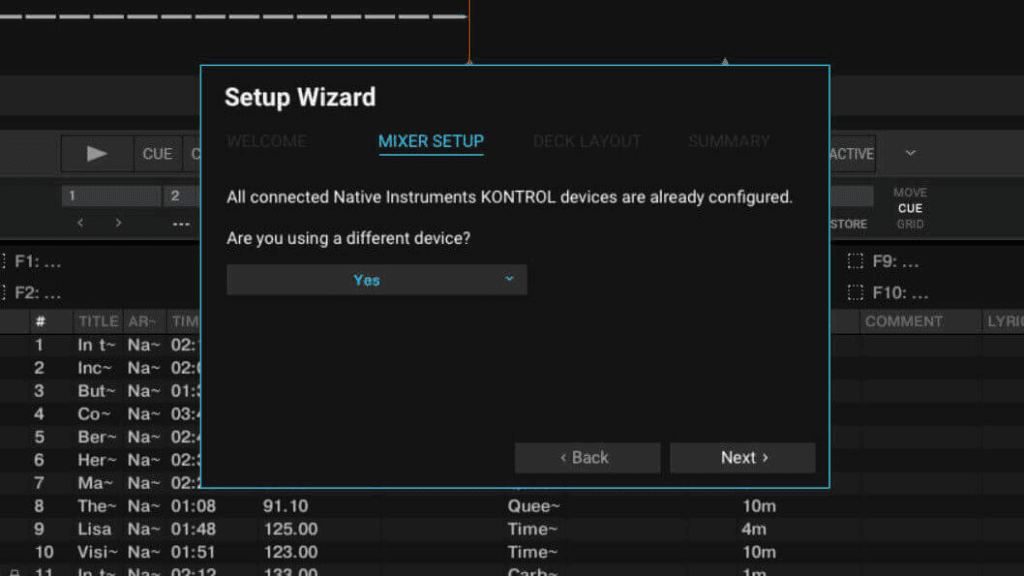This screenshot has width=1024, height=576.
Task: Click the previous cue arrow under hotcue 1
Action: [81, 223]
